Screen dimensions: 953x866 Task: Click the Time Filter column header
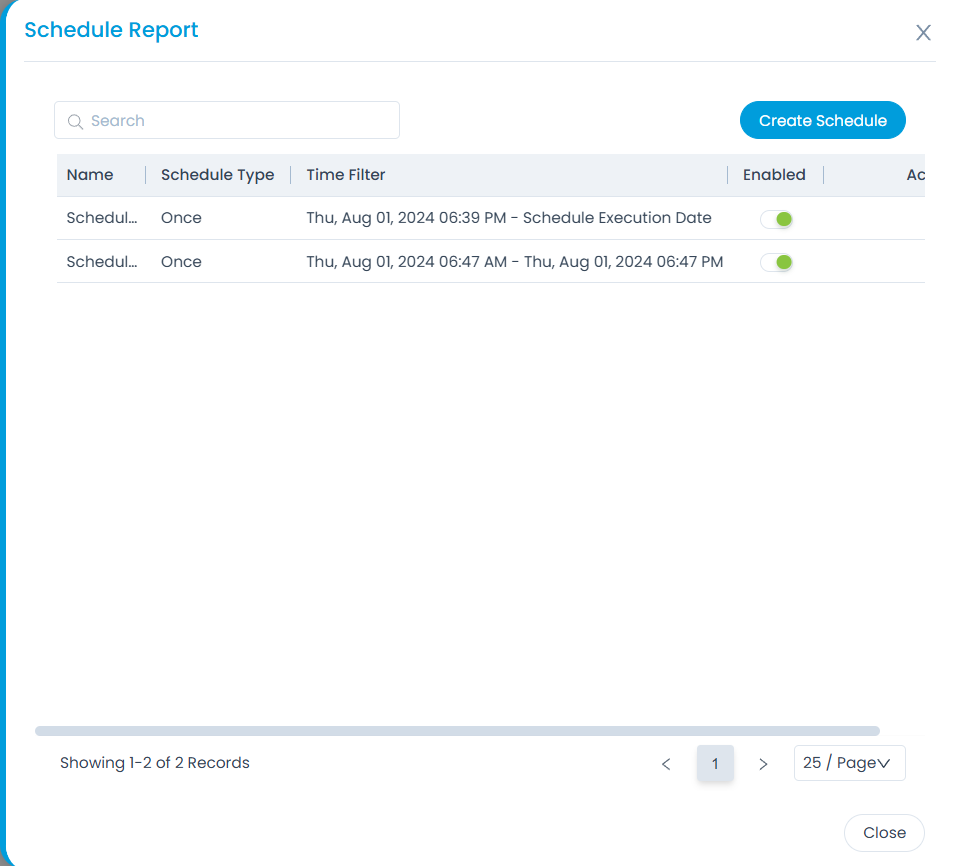click(x=345, y=174)
